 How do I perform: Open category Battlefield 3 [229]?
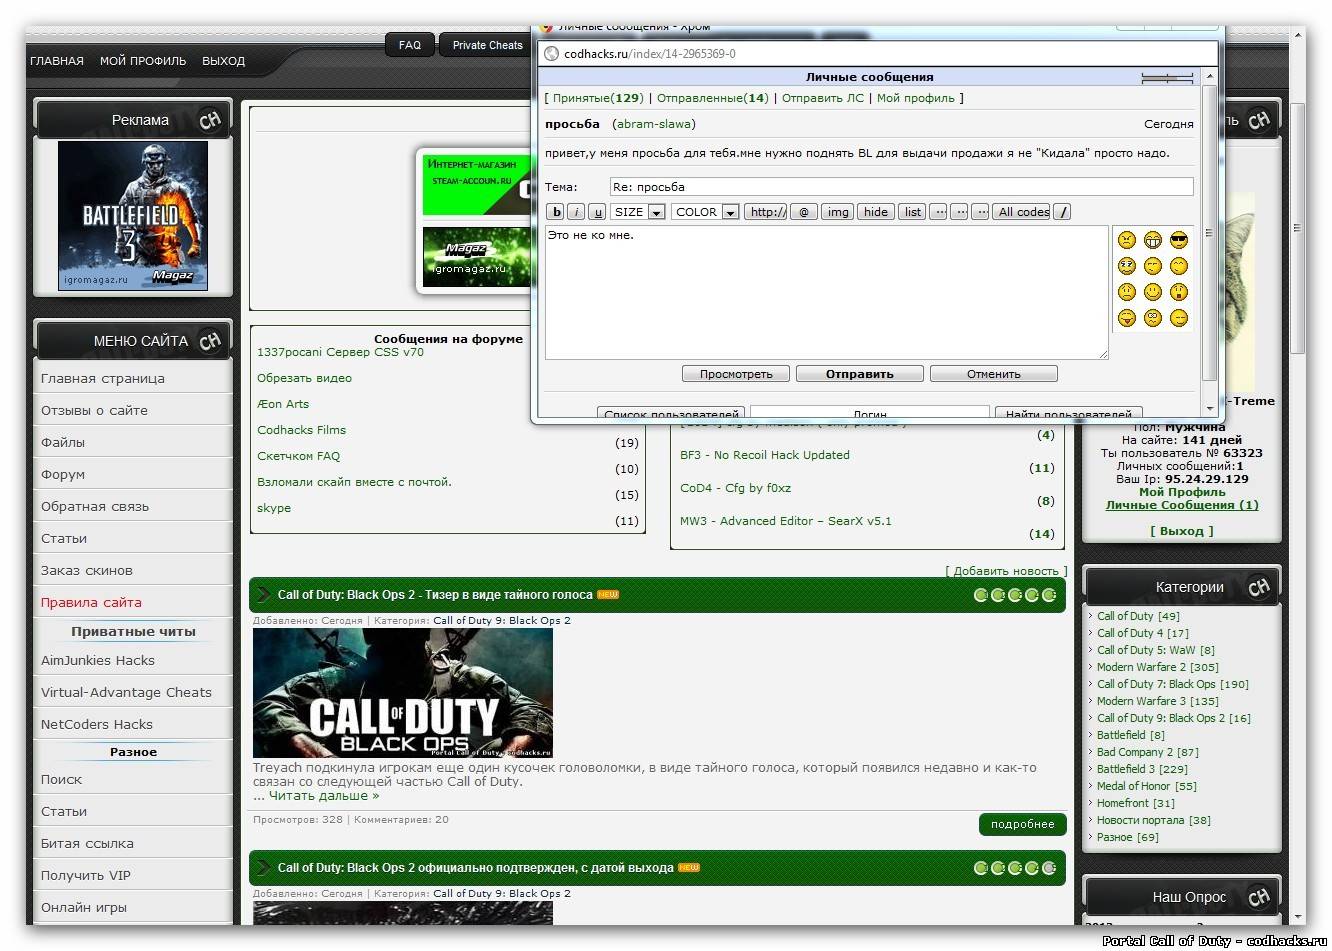pyautogui.click(x=1142, y=769)
